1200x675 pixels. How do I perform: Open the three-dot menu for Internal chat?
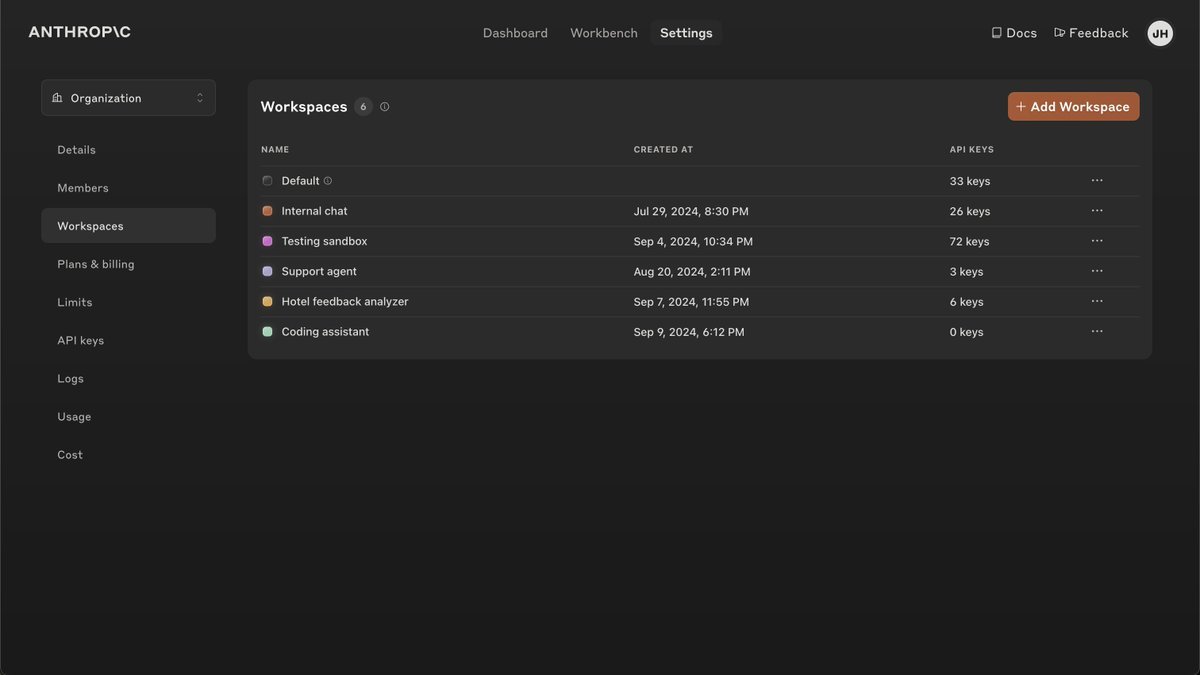[x=1097, y=211]
